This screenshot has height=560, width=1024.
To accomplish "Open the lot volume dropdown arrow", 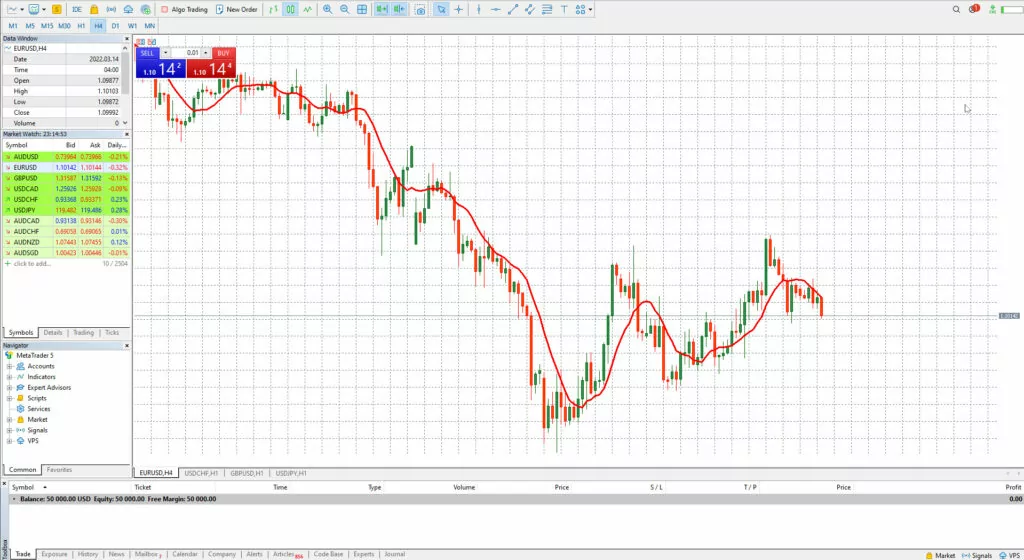I will pyautogui.click(x=166, y=52).
